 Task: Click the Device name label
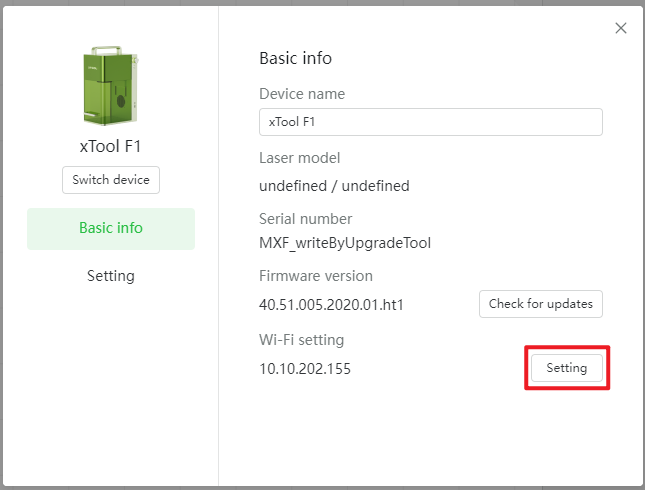pos(302,94)
